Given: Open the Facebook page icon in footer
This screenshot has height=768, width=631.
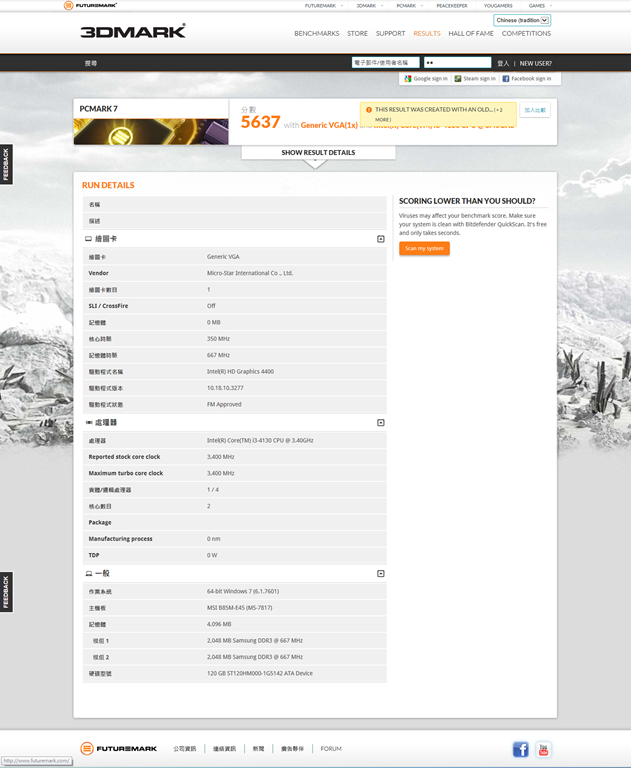Looking at the screenshot, I should (x=520, y=749).
